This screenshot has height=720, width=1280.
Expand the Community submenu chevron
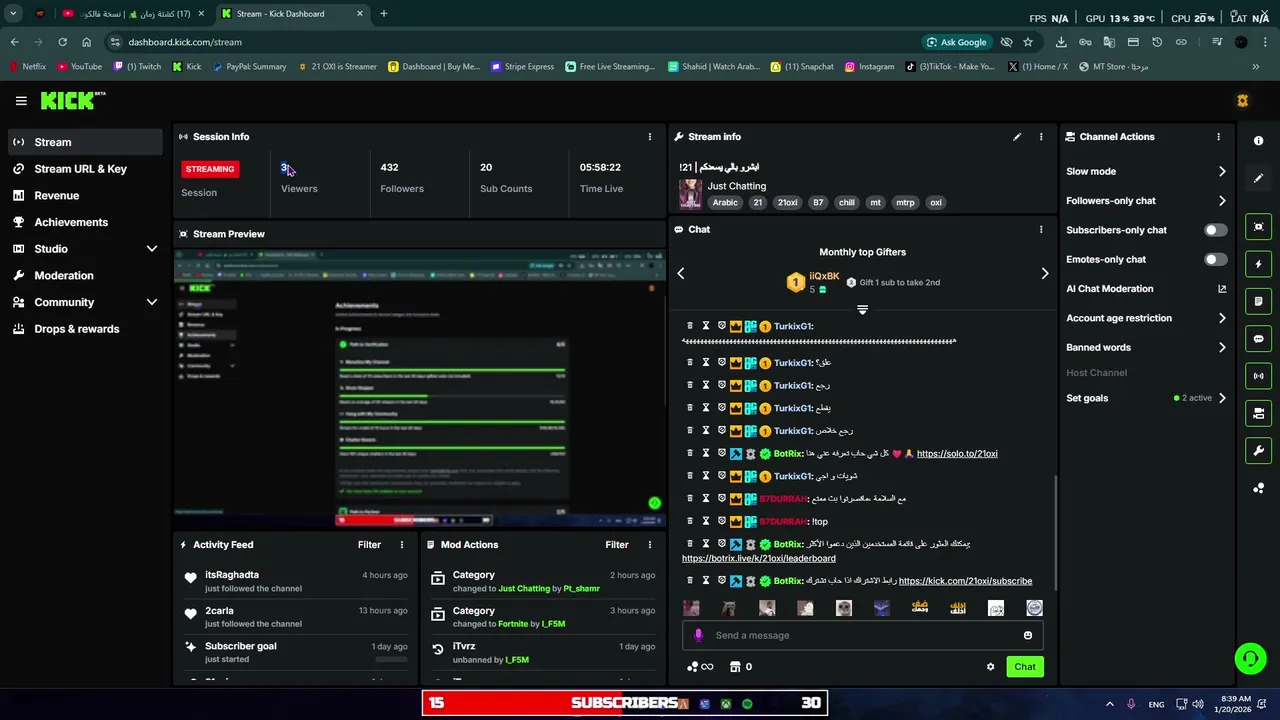click(x=151, y=302)
